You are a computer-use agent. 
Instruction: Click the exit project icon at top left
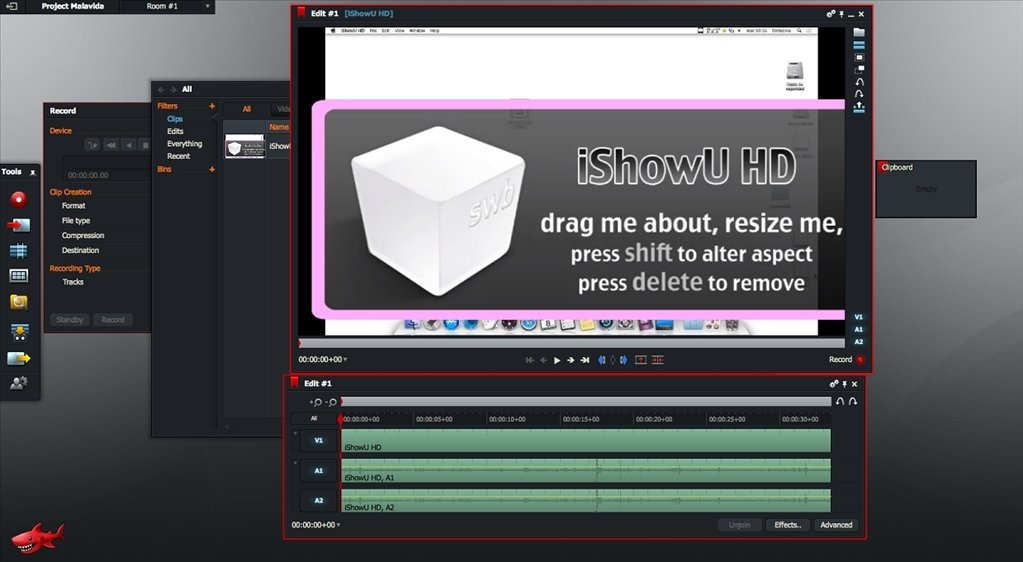pos(11,6)
